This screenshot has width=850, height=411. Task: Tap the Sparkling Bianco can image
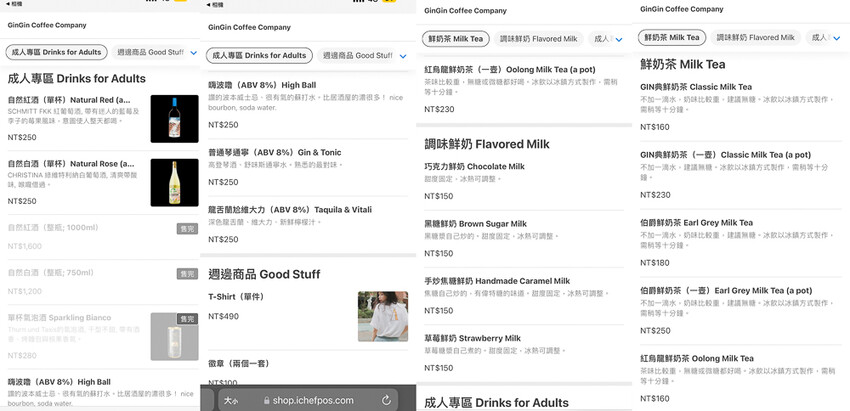coord(174,336)
